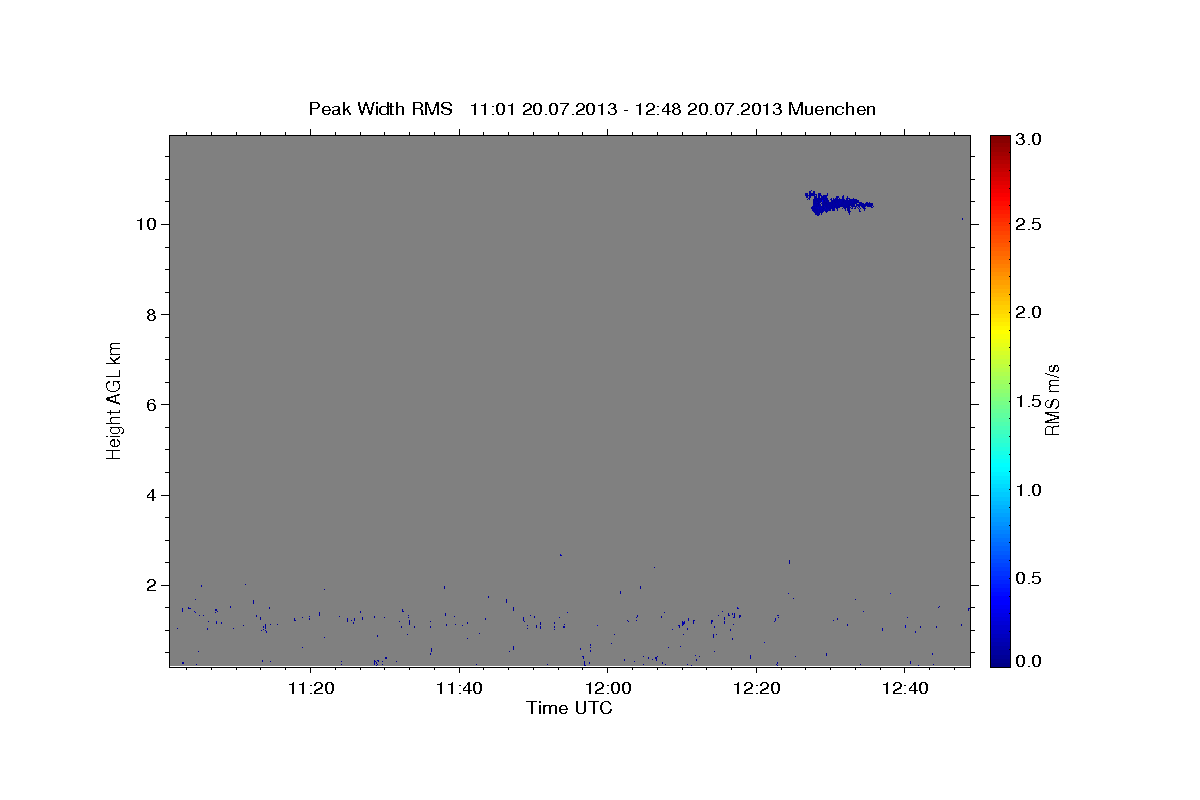Click the 'Muenchen' location in title

832,109
